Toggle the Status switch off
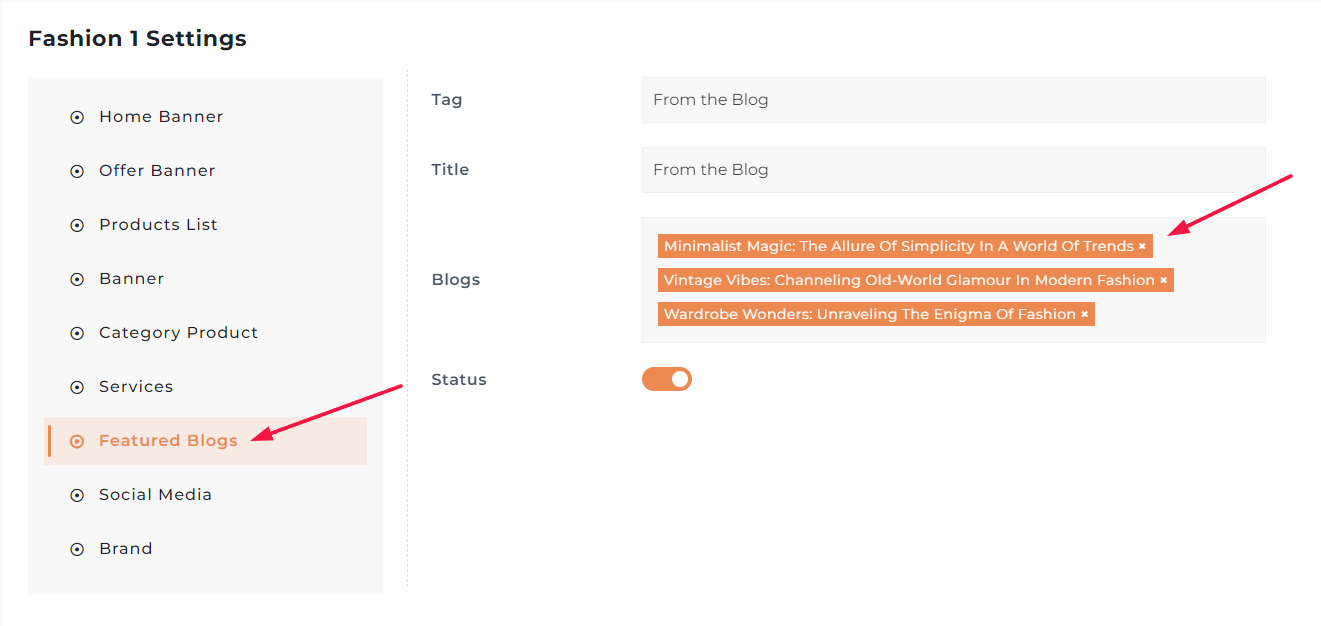1321x626 pixels. [x=667, y=379]
